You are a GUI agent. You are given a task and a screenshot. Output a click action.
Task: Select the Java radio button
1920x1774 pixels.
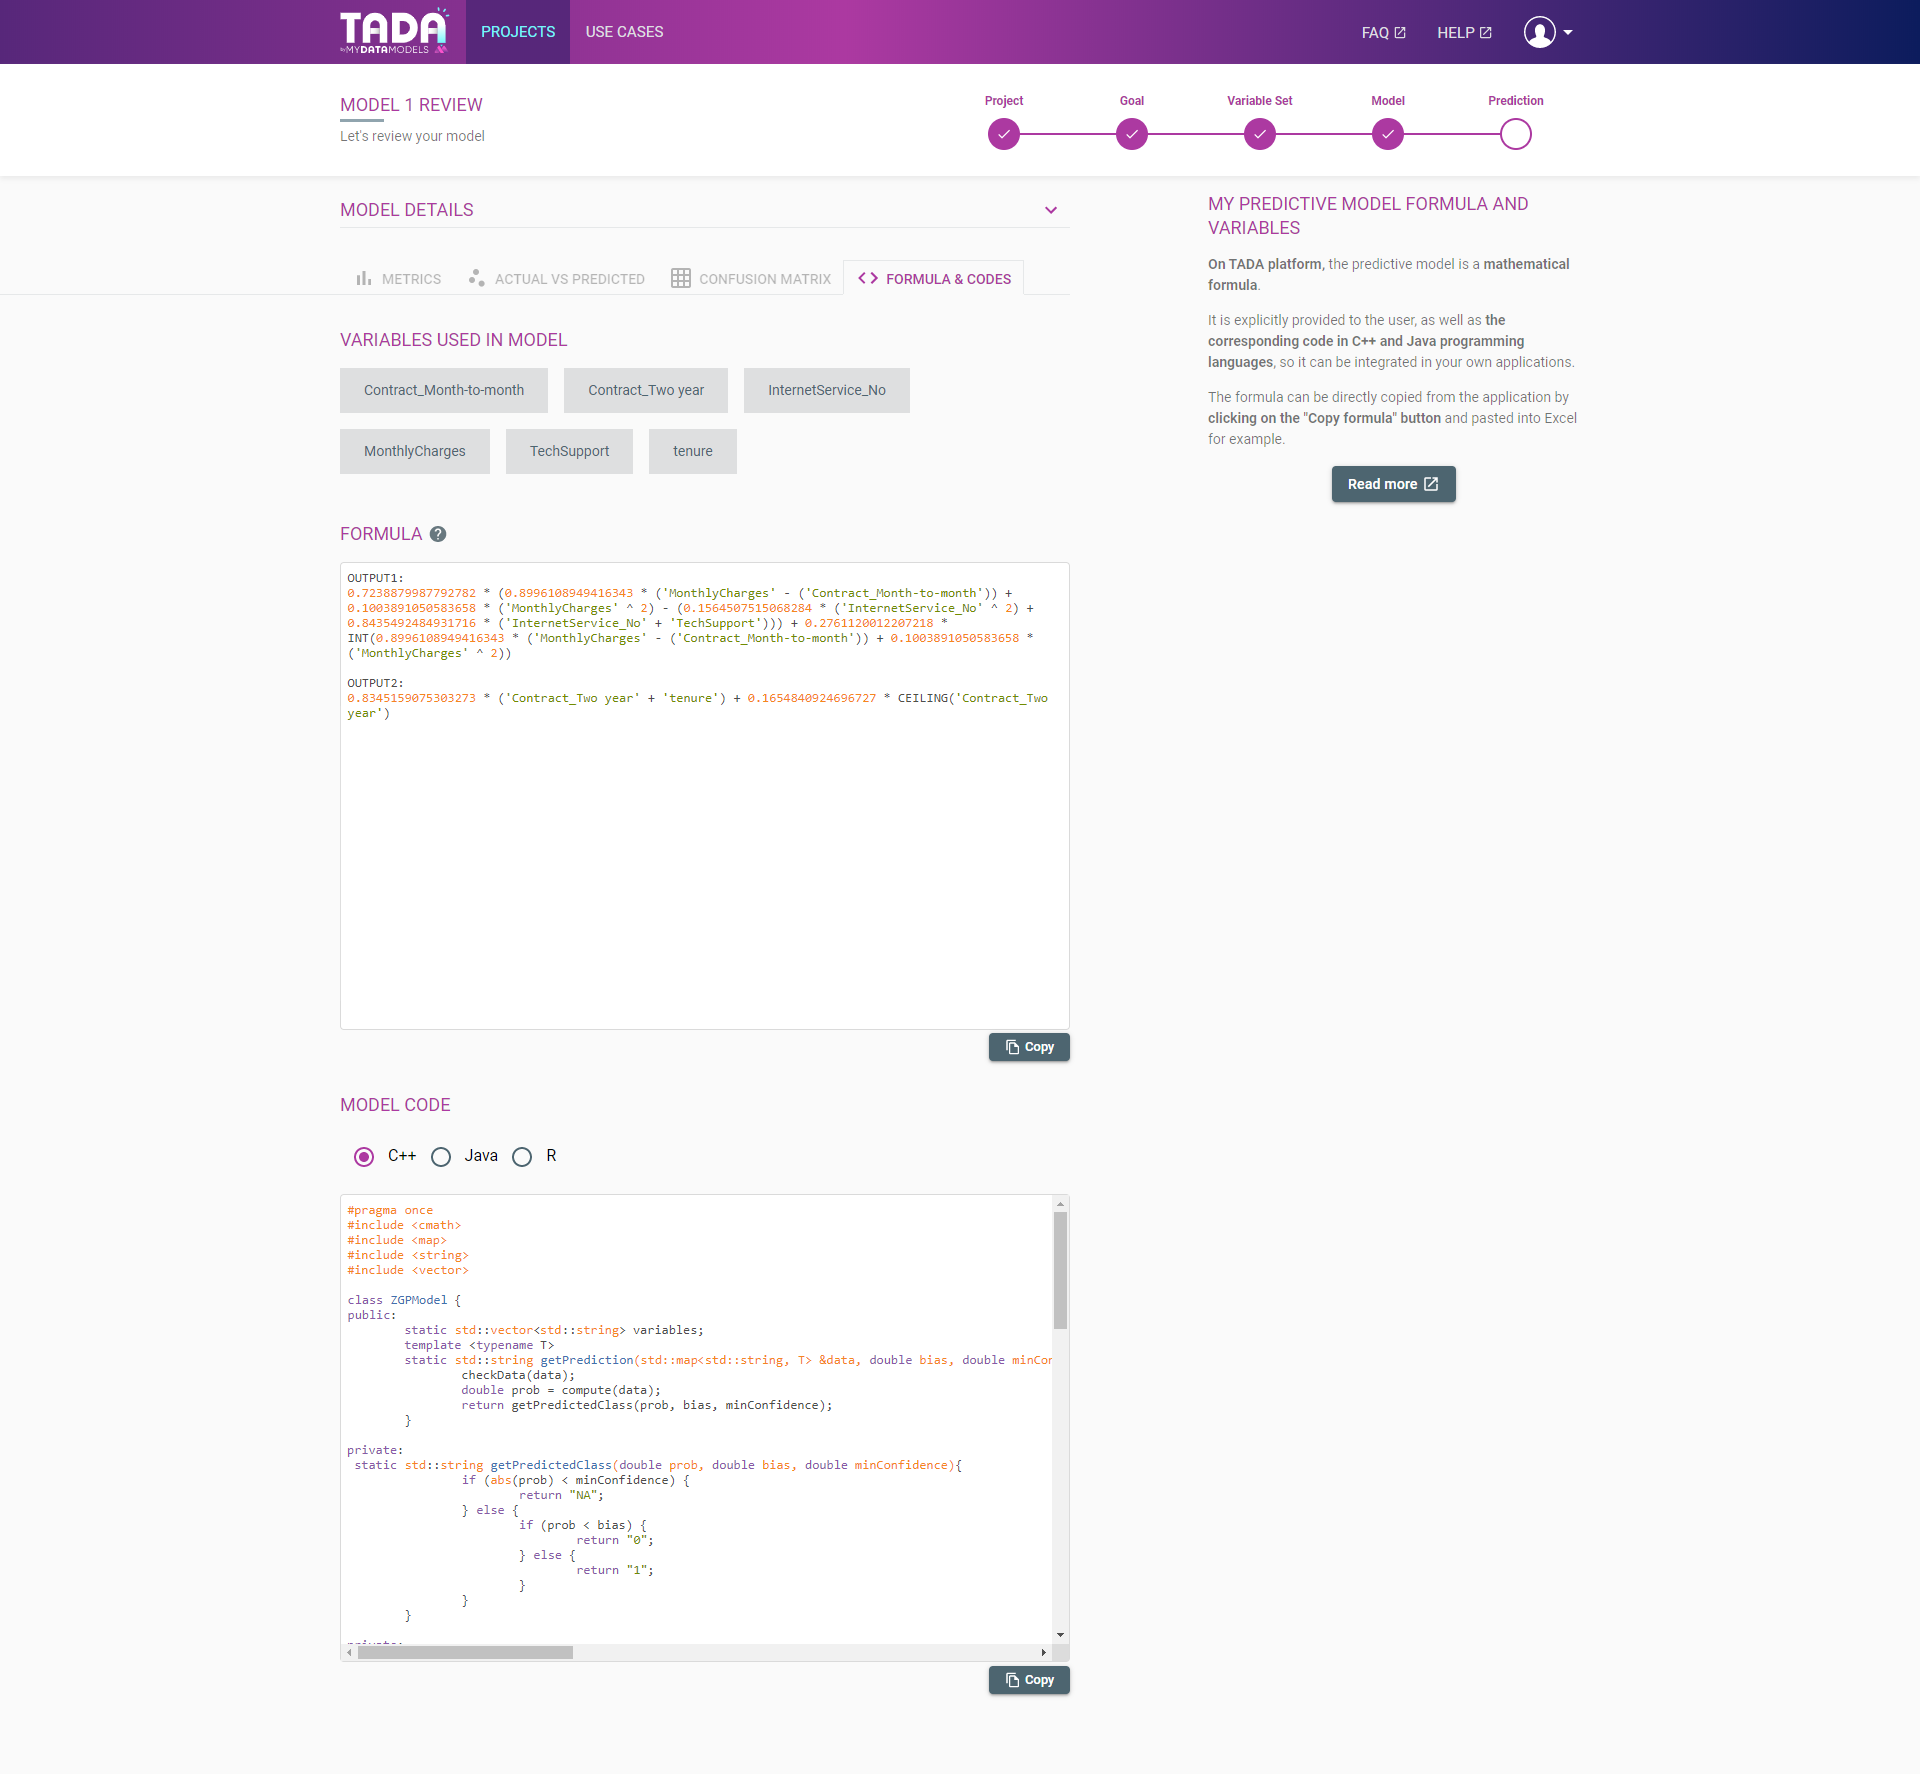tap(440, 1154)
